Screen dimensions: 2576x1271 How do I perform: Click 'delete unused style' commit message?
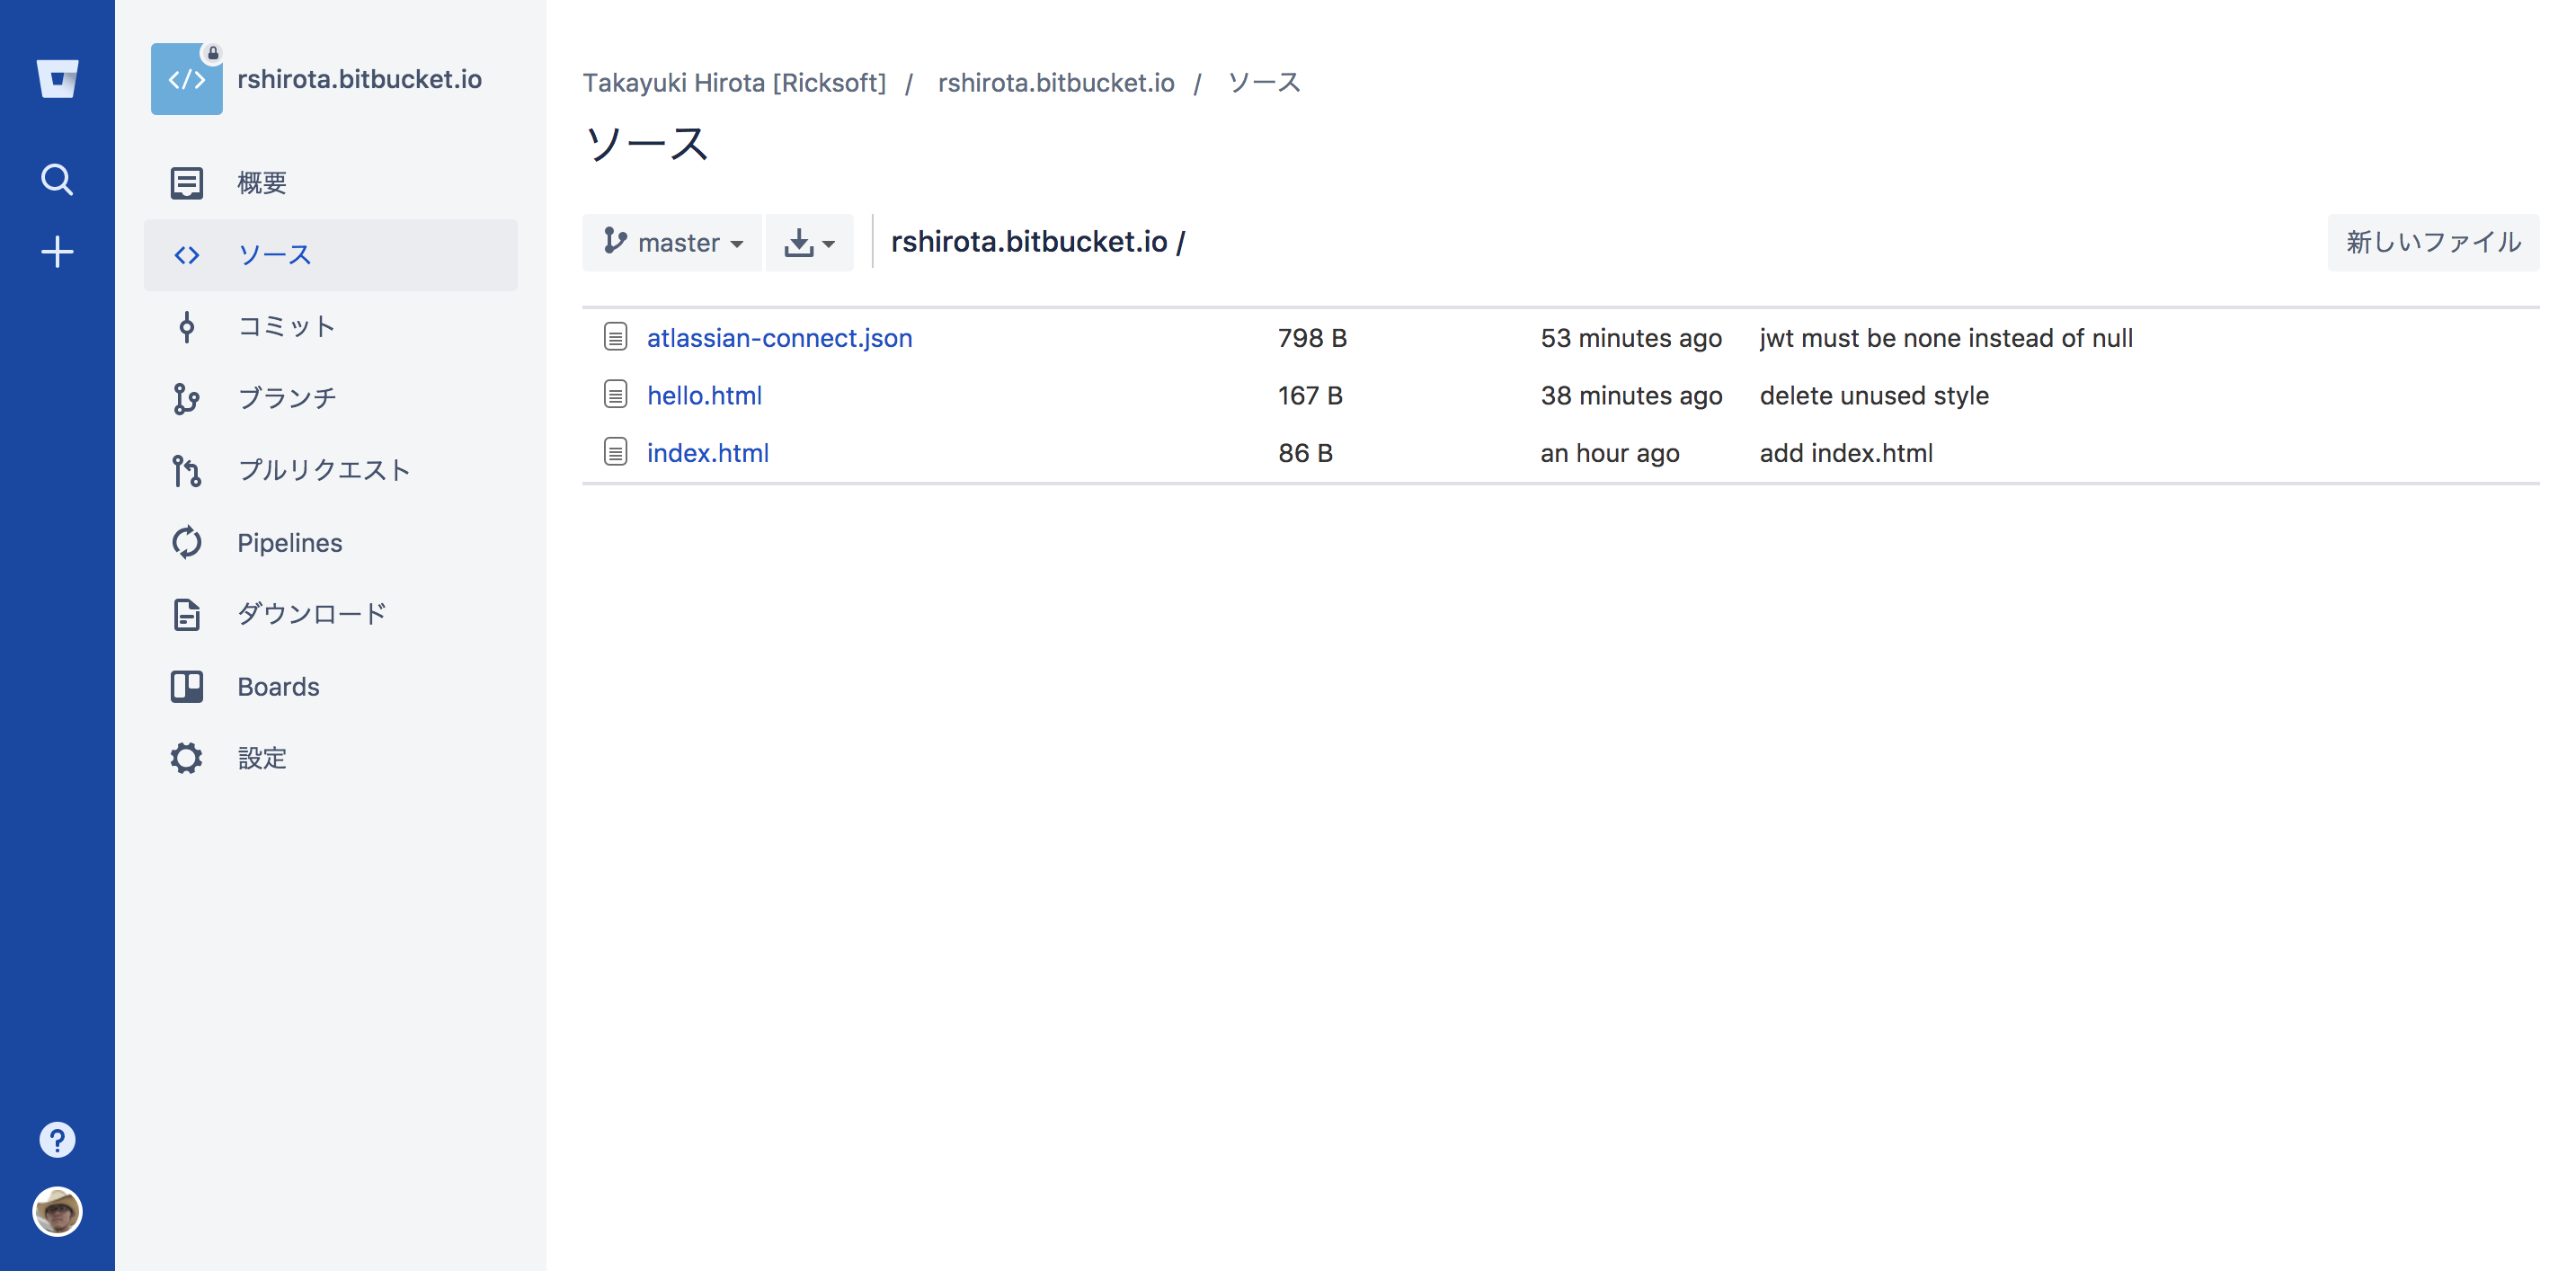(x=1874, y=395)
